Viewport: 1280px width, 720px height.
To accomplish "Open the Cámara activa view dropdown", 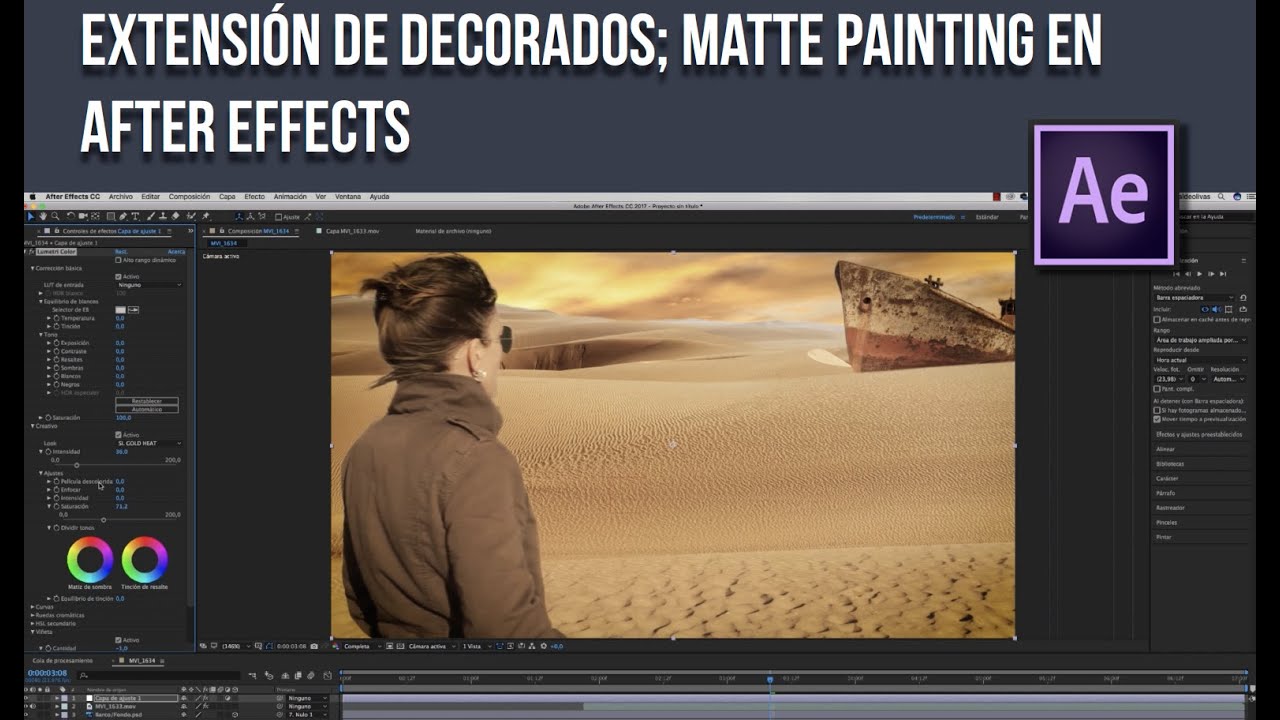I will coord(432,646).
